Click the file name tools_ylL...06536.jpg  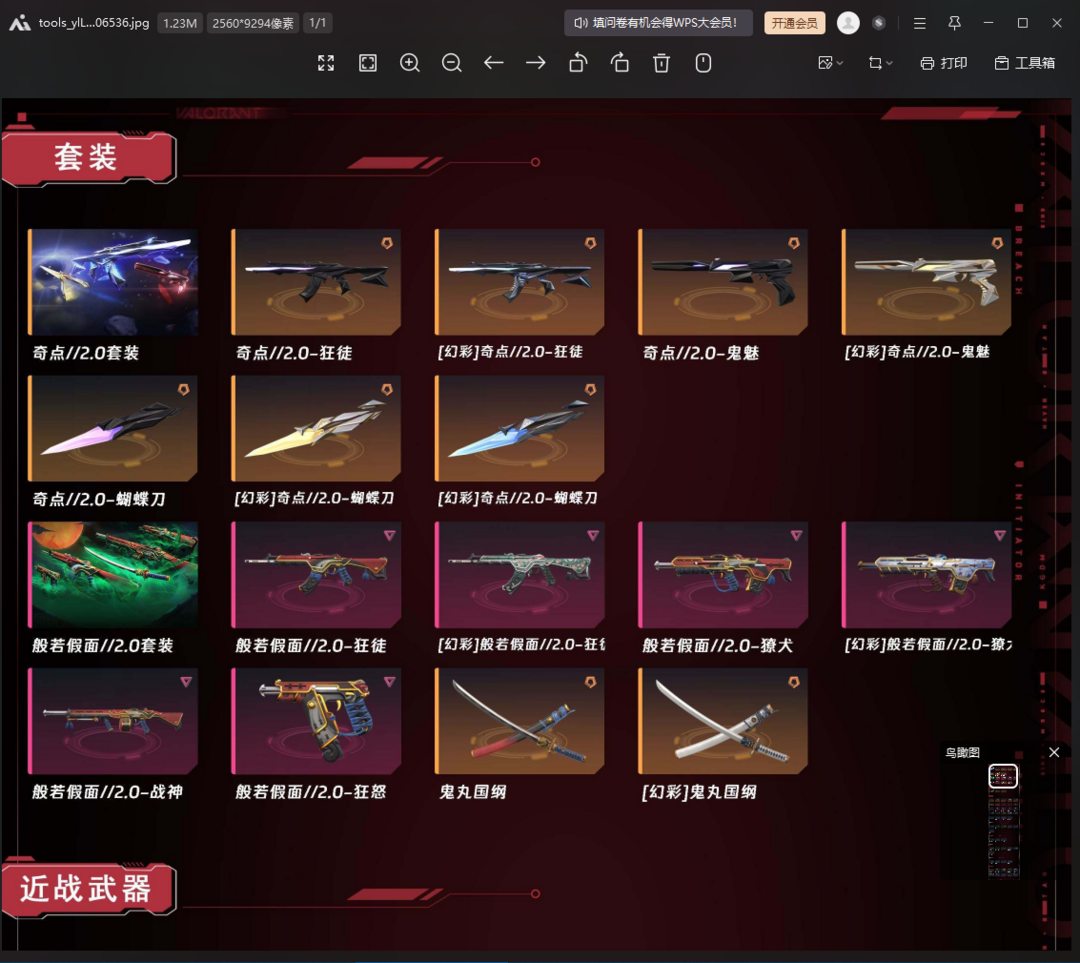(x=94, y=23)
